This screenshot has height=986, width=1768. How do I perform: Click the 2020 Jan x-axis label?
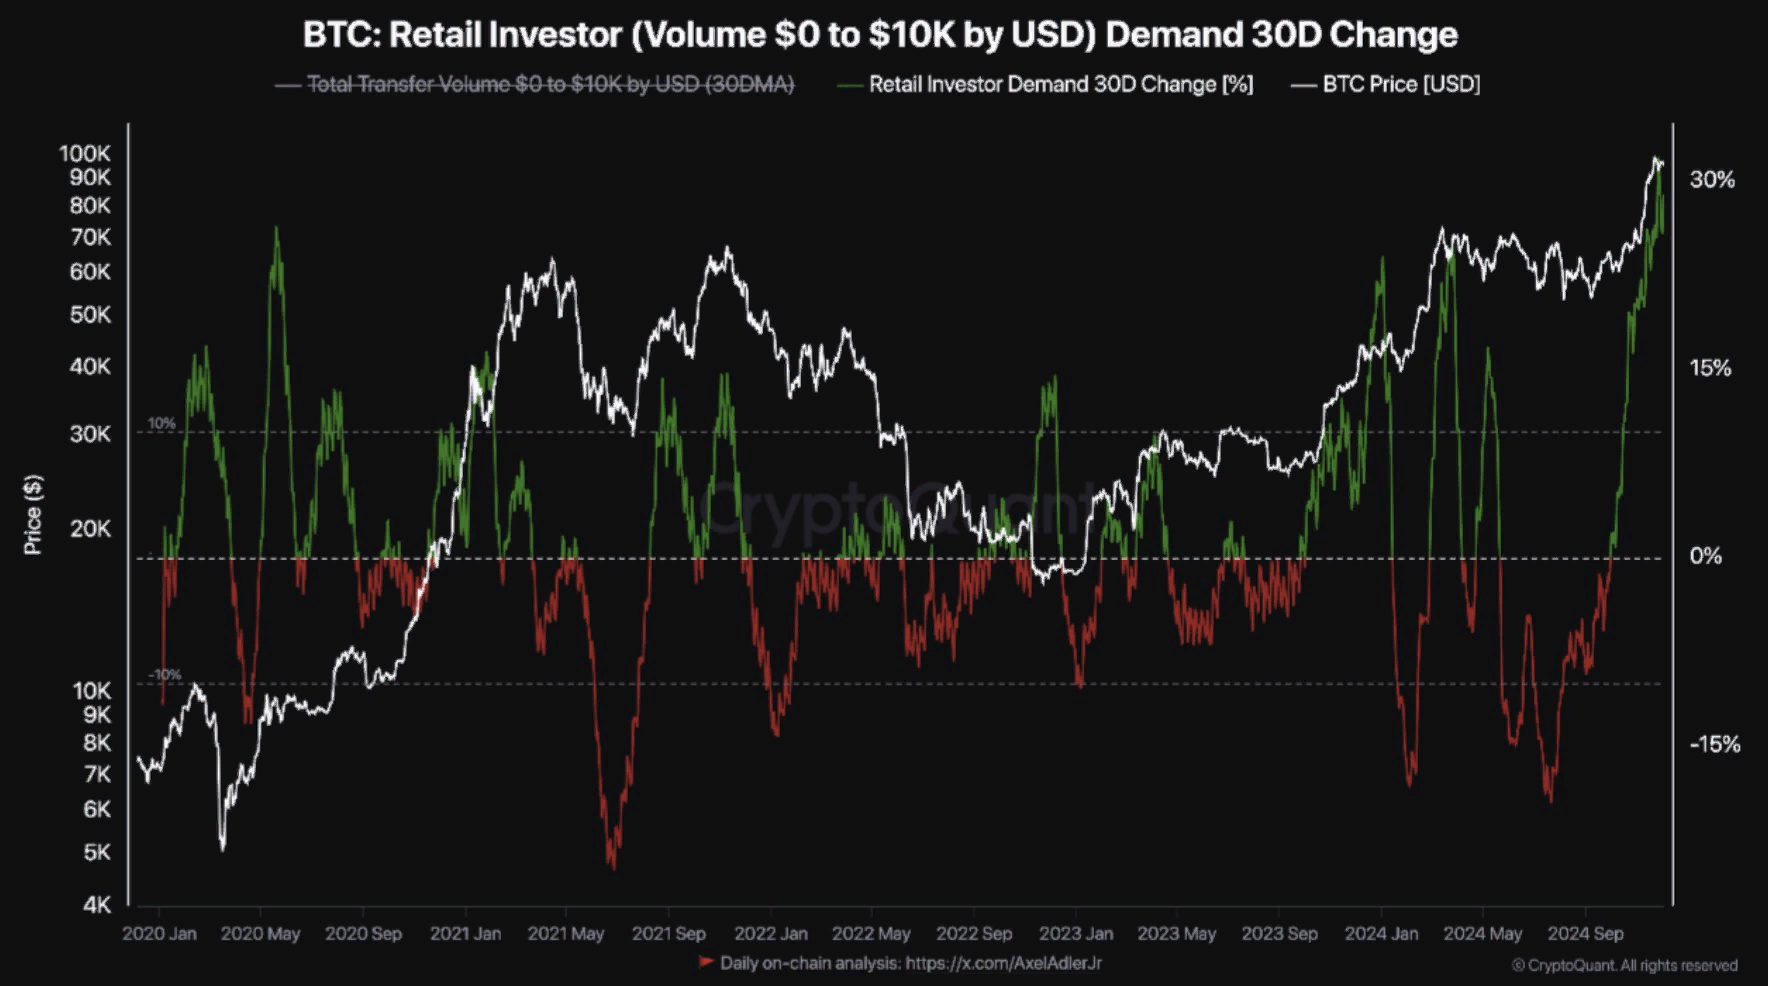159,933
